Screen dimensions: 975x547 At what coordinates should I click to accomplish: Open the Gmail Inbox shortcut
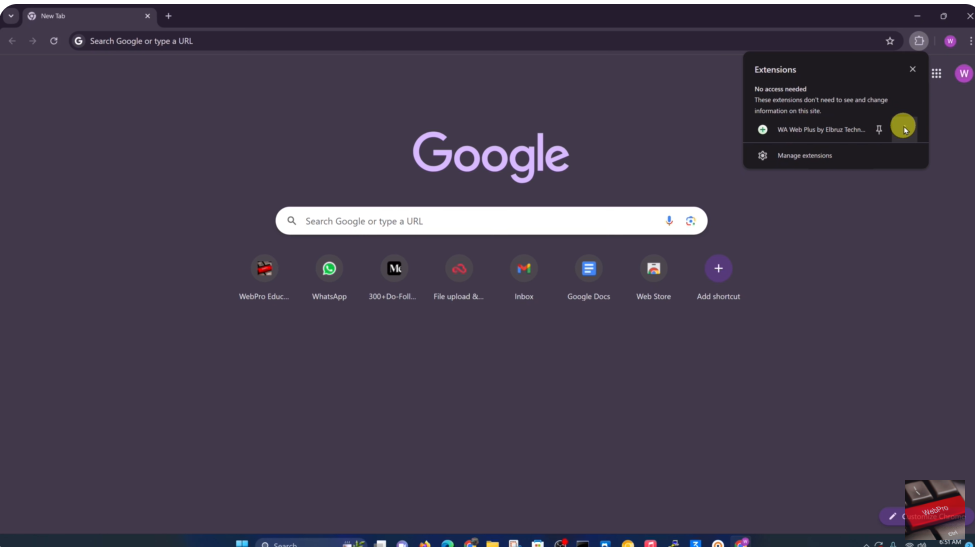(x=524, y=278)
